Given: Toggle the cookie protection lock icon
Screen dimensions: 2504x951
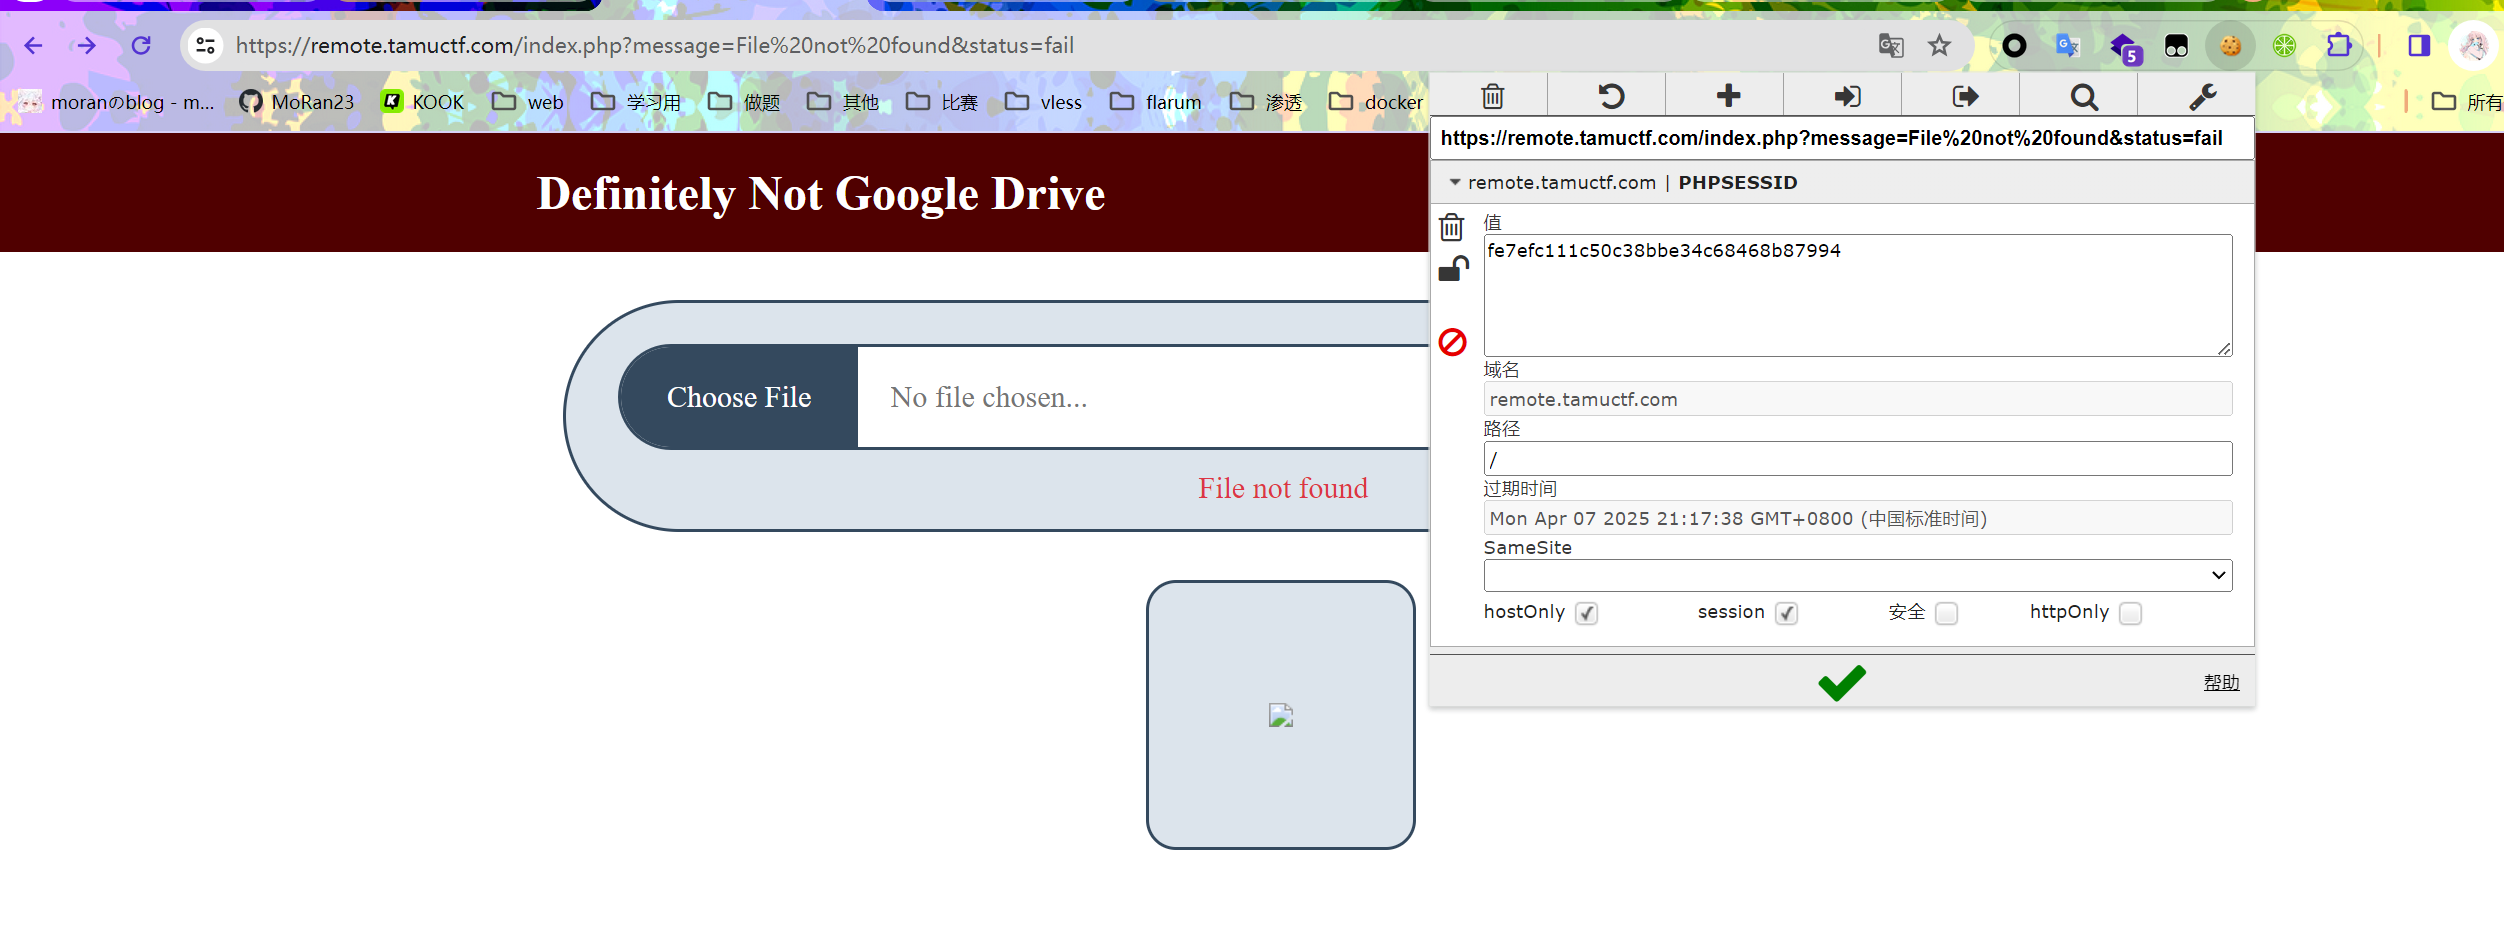Looking at the screenshot, I should (x=1452, y=270).
